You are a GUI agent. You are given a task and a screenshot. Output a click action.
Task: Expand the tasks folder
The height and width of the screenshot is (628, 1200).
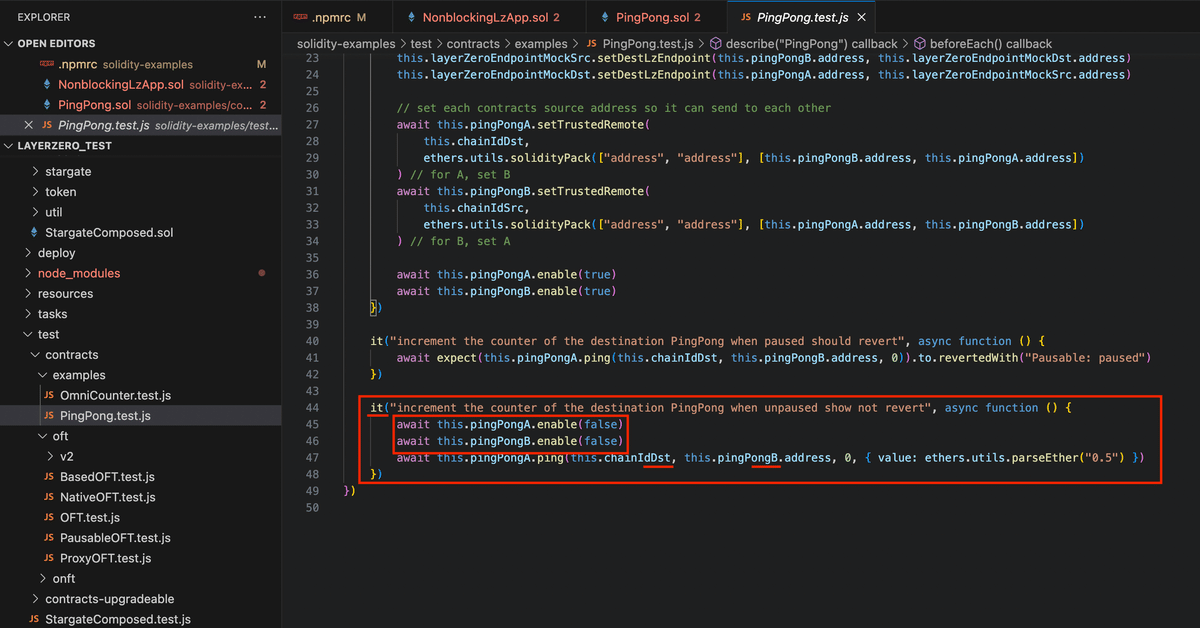click(52, 314)
